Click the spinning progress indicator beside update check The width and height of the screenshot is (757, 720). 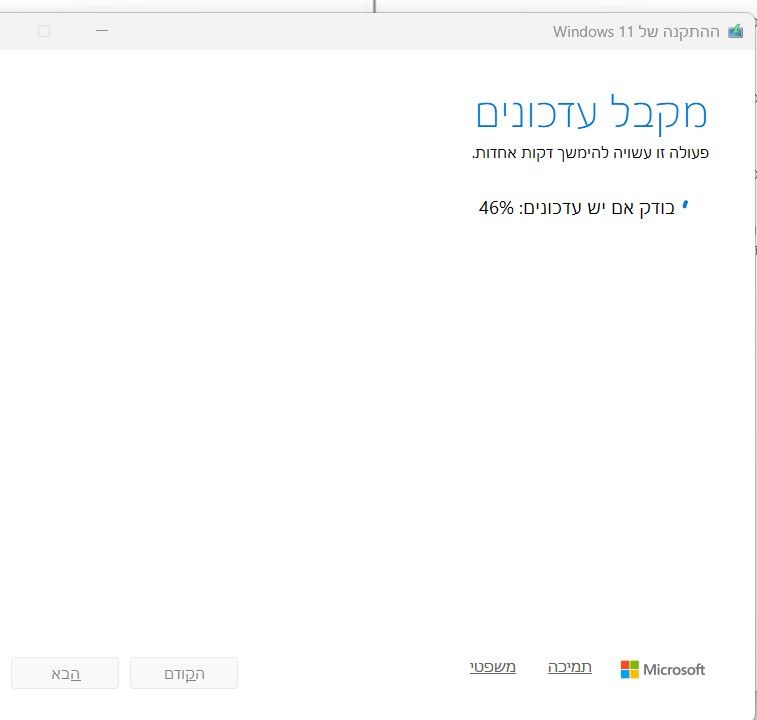coord(685,206)
